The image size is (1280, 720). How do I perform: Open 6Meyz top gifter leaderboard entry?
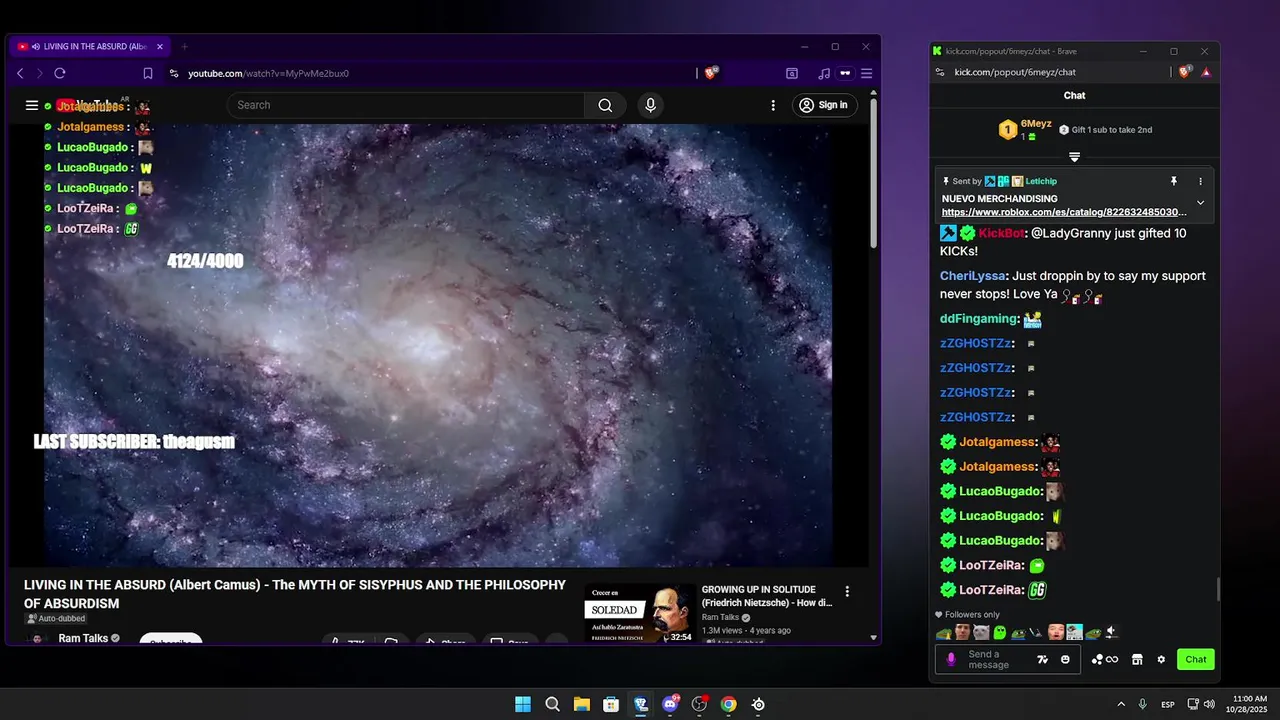click(1025, 129)
